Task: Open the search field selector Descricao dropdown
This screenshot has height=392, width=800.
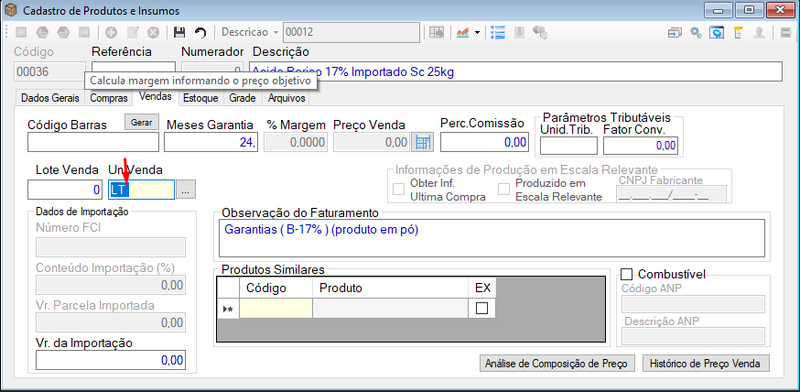Action: (250, 32)
